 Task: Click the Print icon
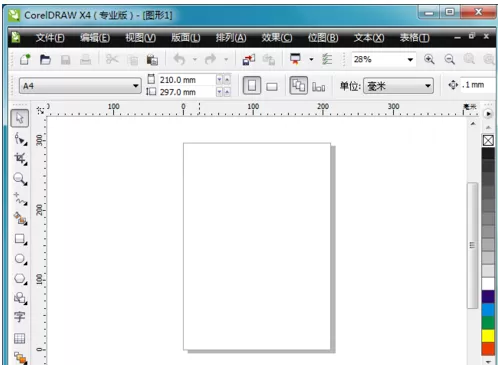[86, 60]
